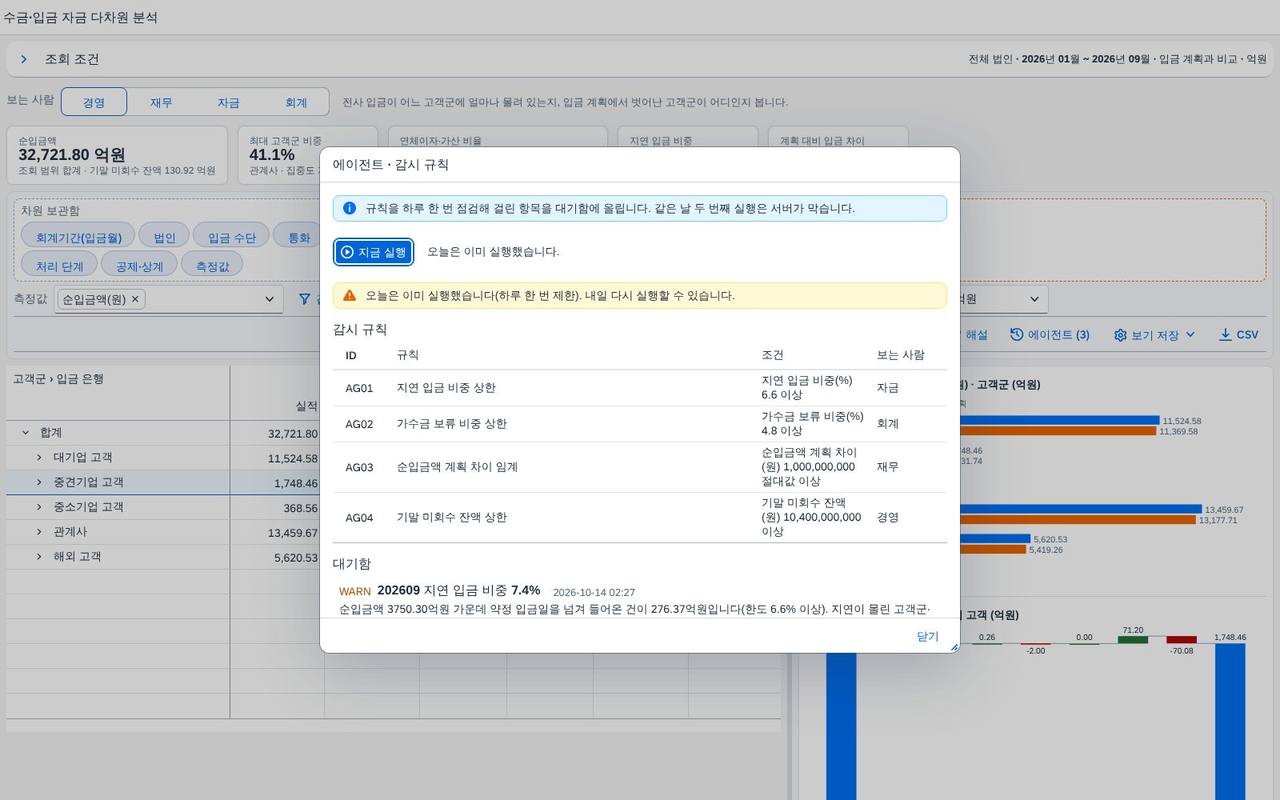
Task: Click the blue info icon in the banner
Action: (349, 208)
